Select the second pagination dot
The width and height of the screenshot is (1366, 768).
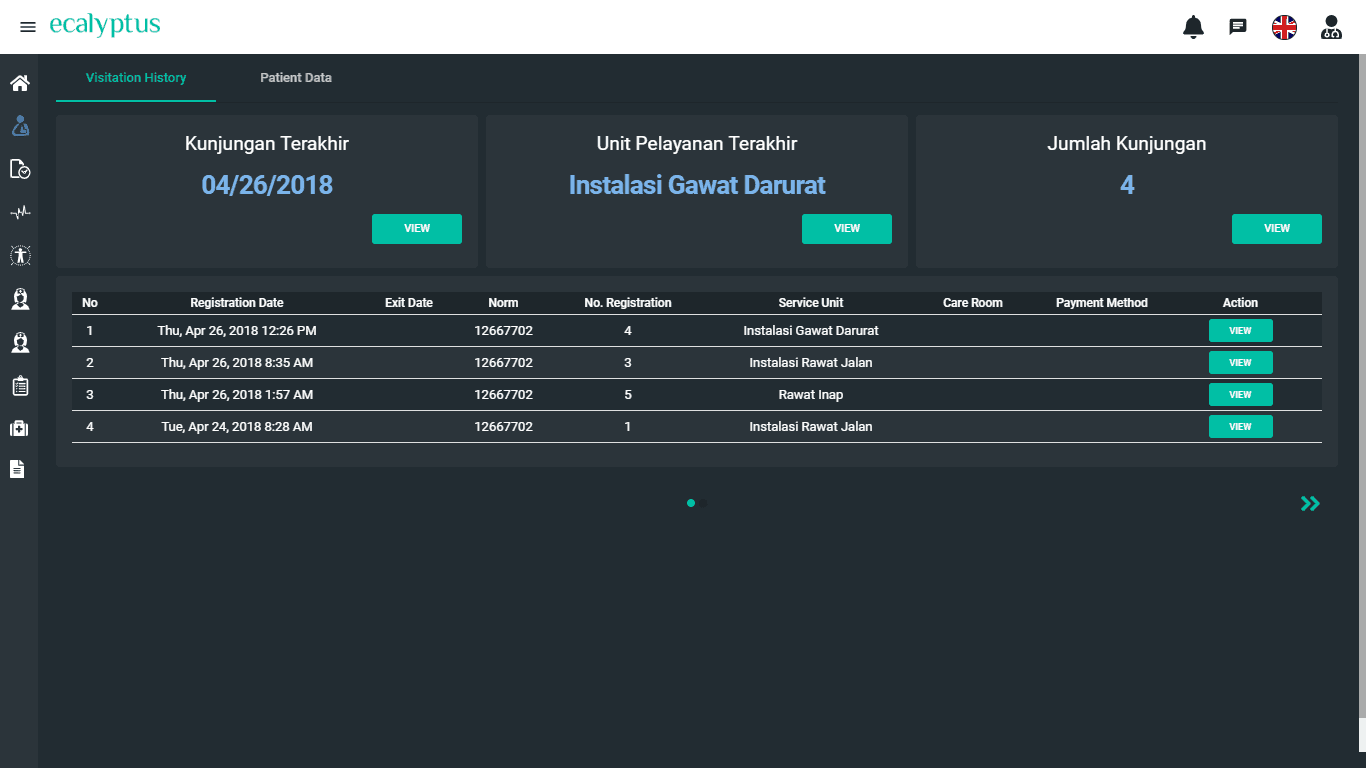click(704, 504)
